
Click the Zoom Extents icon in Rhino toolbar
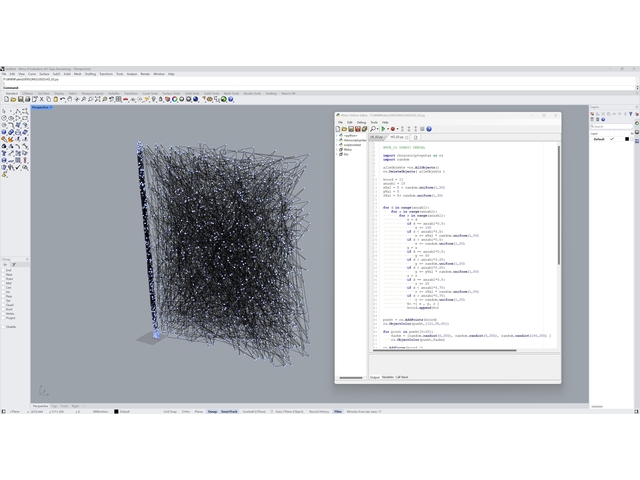point(98,99)
